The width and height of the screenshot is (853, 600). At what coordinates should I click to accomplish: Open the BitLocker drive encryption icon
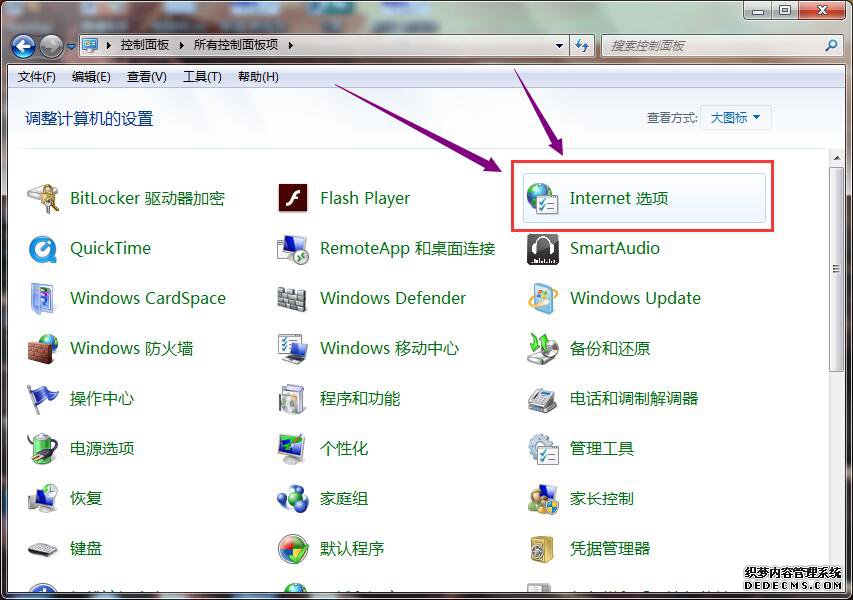[43, 198]
